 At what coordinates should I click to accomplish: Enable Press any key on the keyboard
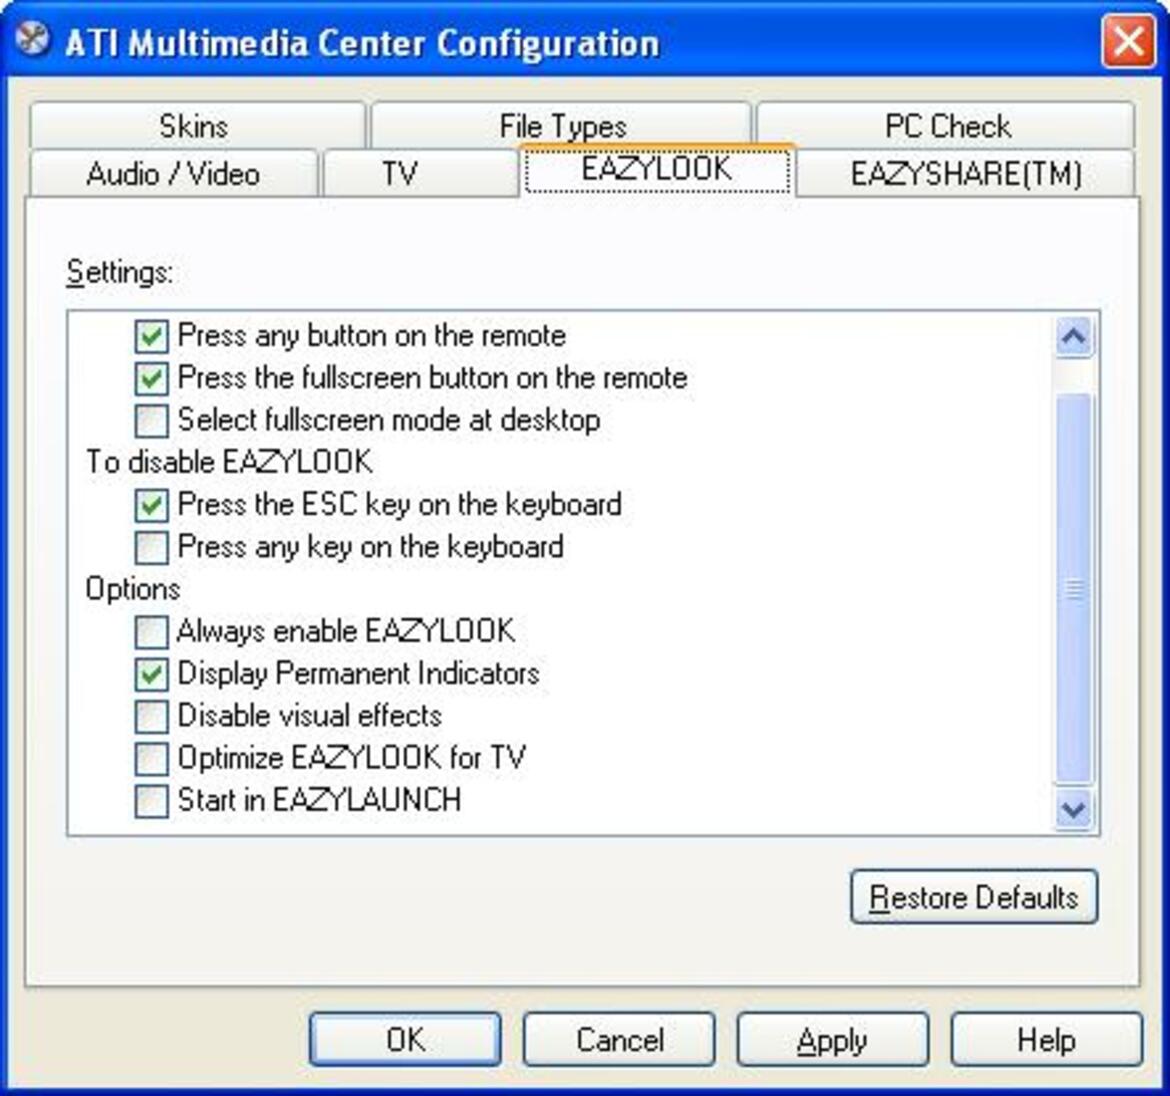click(151, 548)
